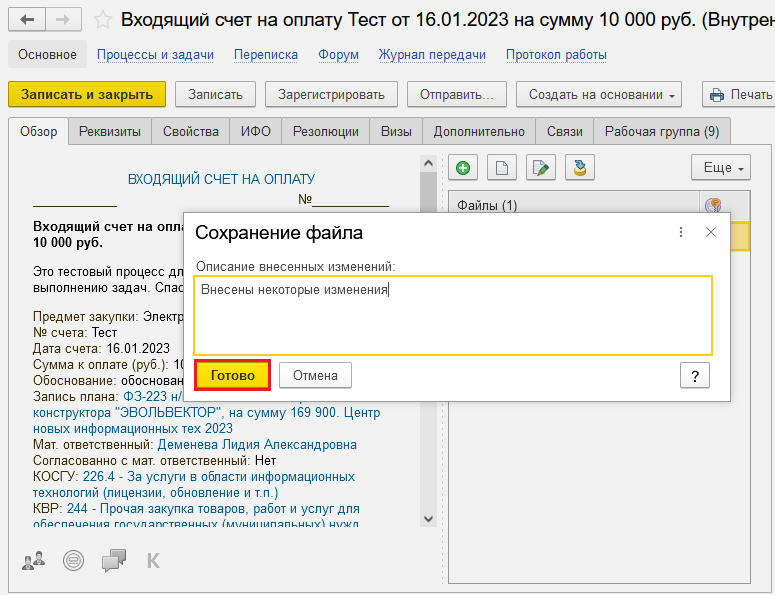This screenshot has width=775, height=595.
Task: Click the gray letter K icon
Action: click(x=153, y=560)
